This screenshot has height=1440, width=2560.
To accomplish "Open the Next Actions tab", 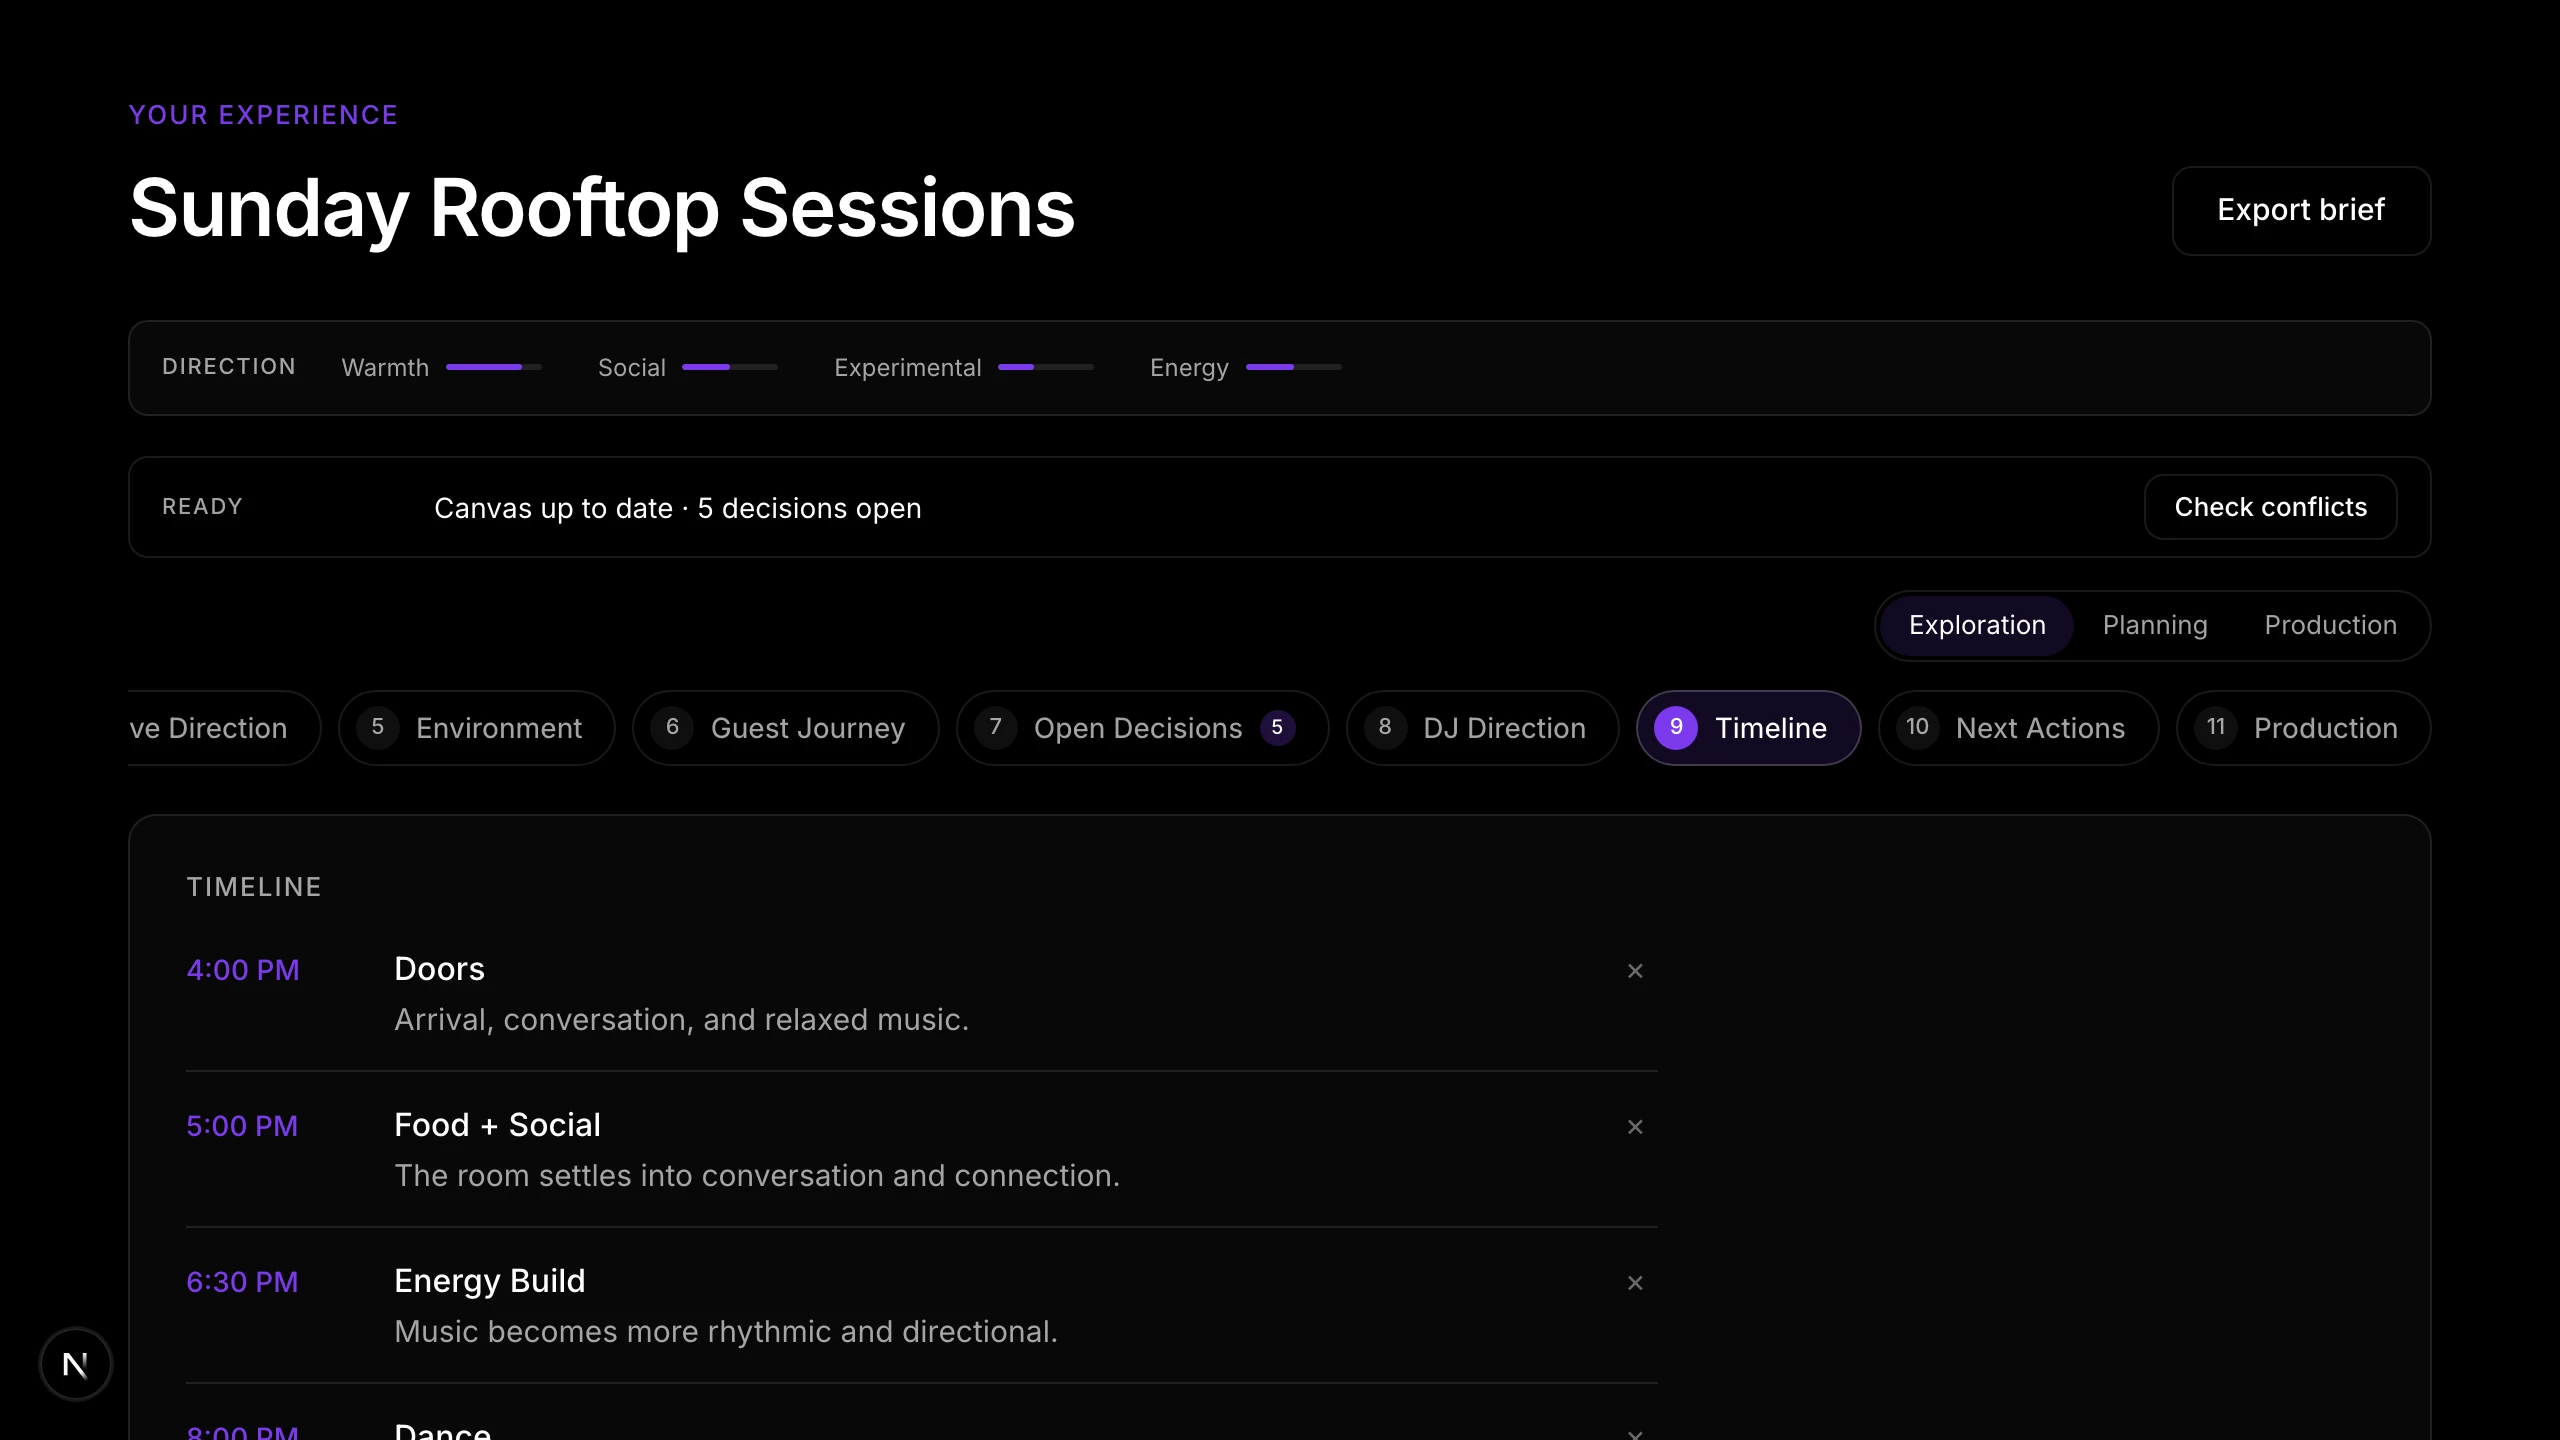I will (x=2018, y=728).
